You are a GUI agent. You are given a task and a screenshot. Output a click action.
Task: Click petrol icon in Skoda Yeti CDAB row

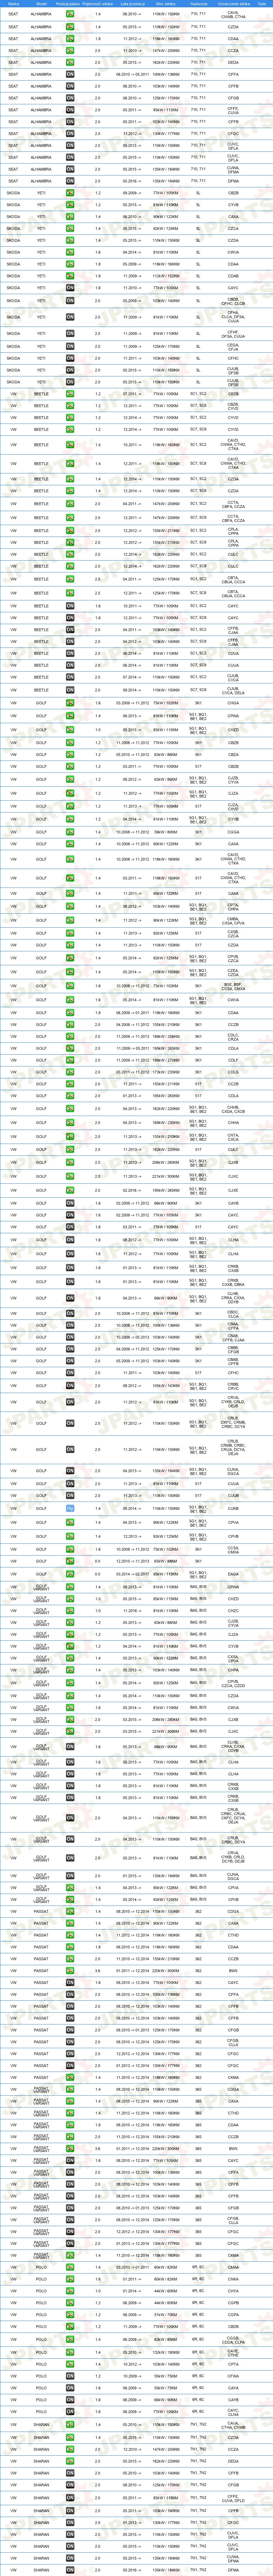[x=70, y=276]
